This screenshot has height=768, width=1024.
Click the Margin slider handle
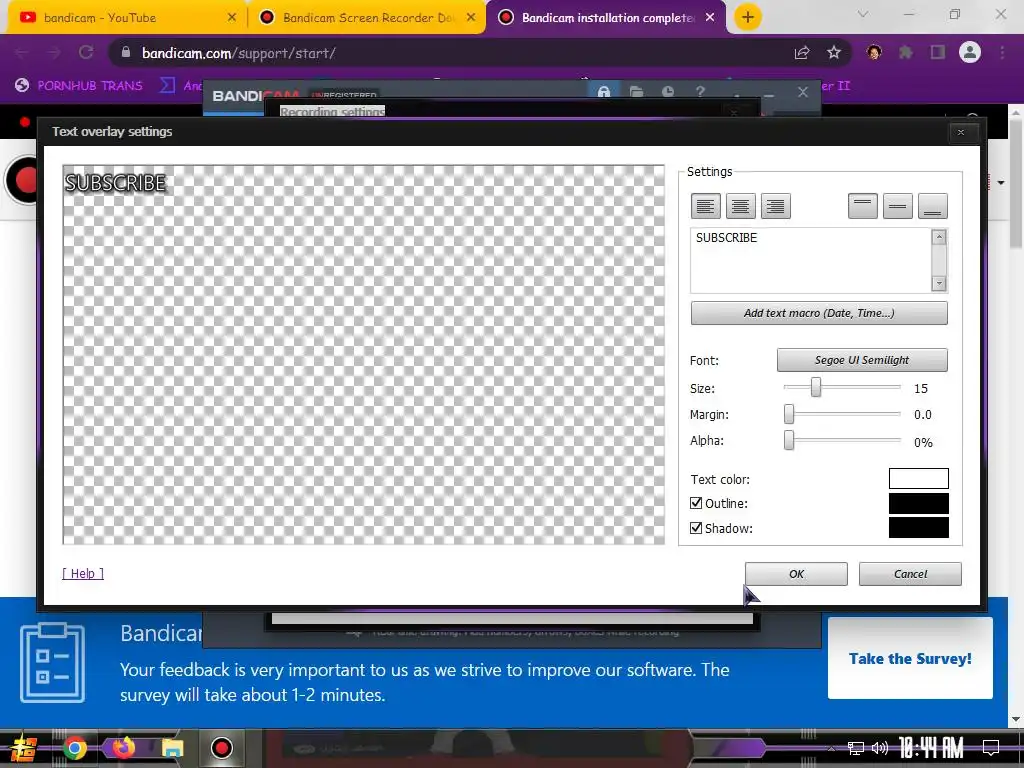(789, 413)
